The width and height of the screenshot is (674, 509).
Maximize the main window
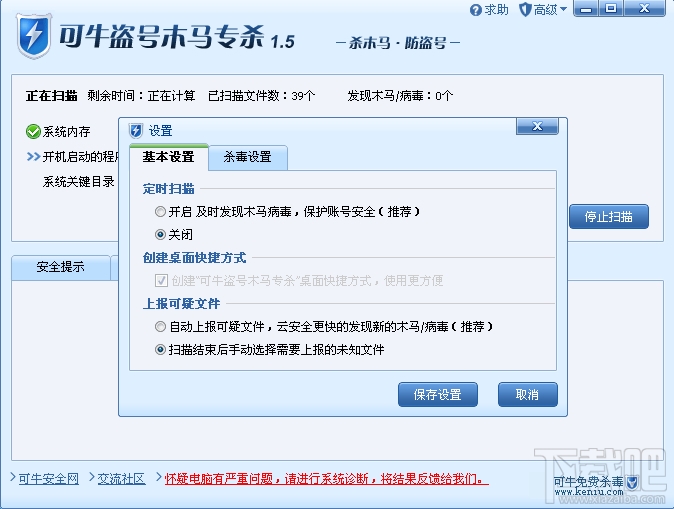click(611, 9)
